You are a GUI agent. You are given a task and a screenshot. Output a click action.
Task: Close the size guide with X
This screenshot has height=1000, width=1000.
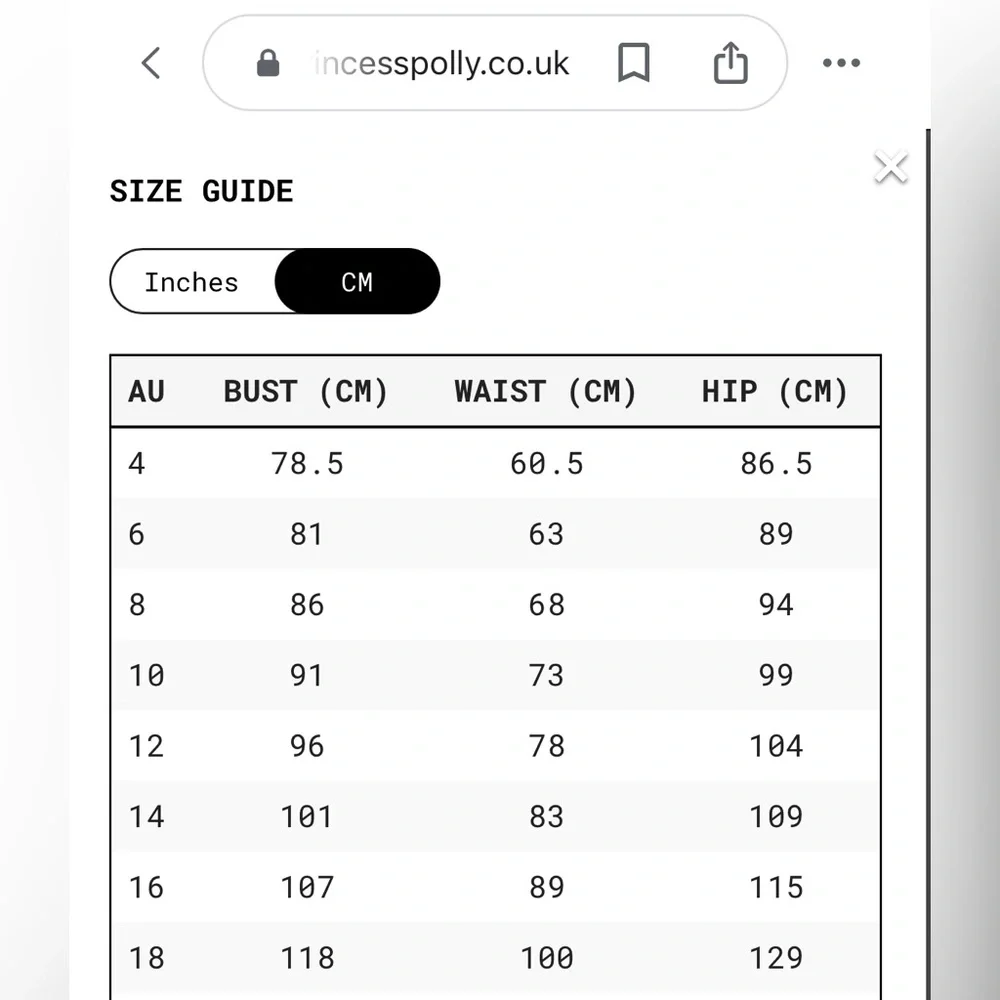point(890,167)
